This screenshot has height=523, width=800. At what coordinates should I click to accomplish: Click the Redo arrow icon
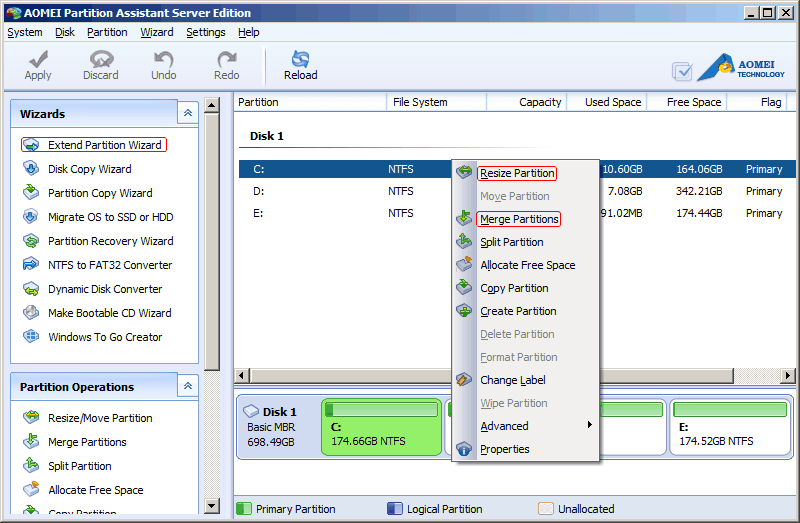point(227,59)
